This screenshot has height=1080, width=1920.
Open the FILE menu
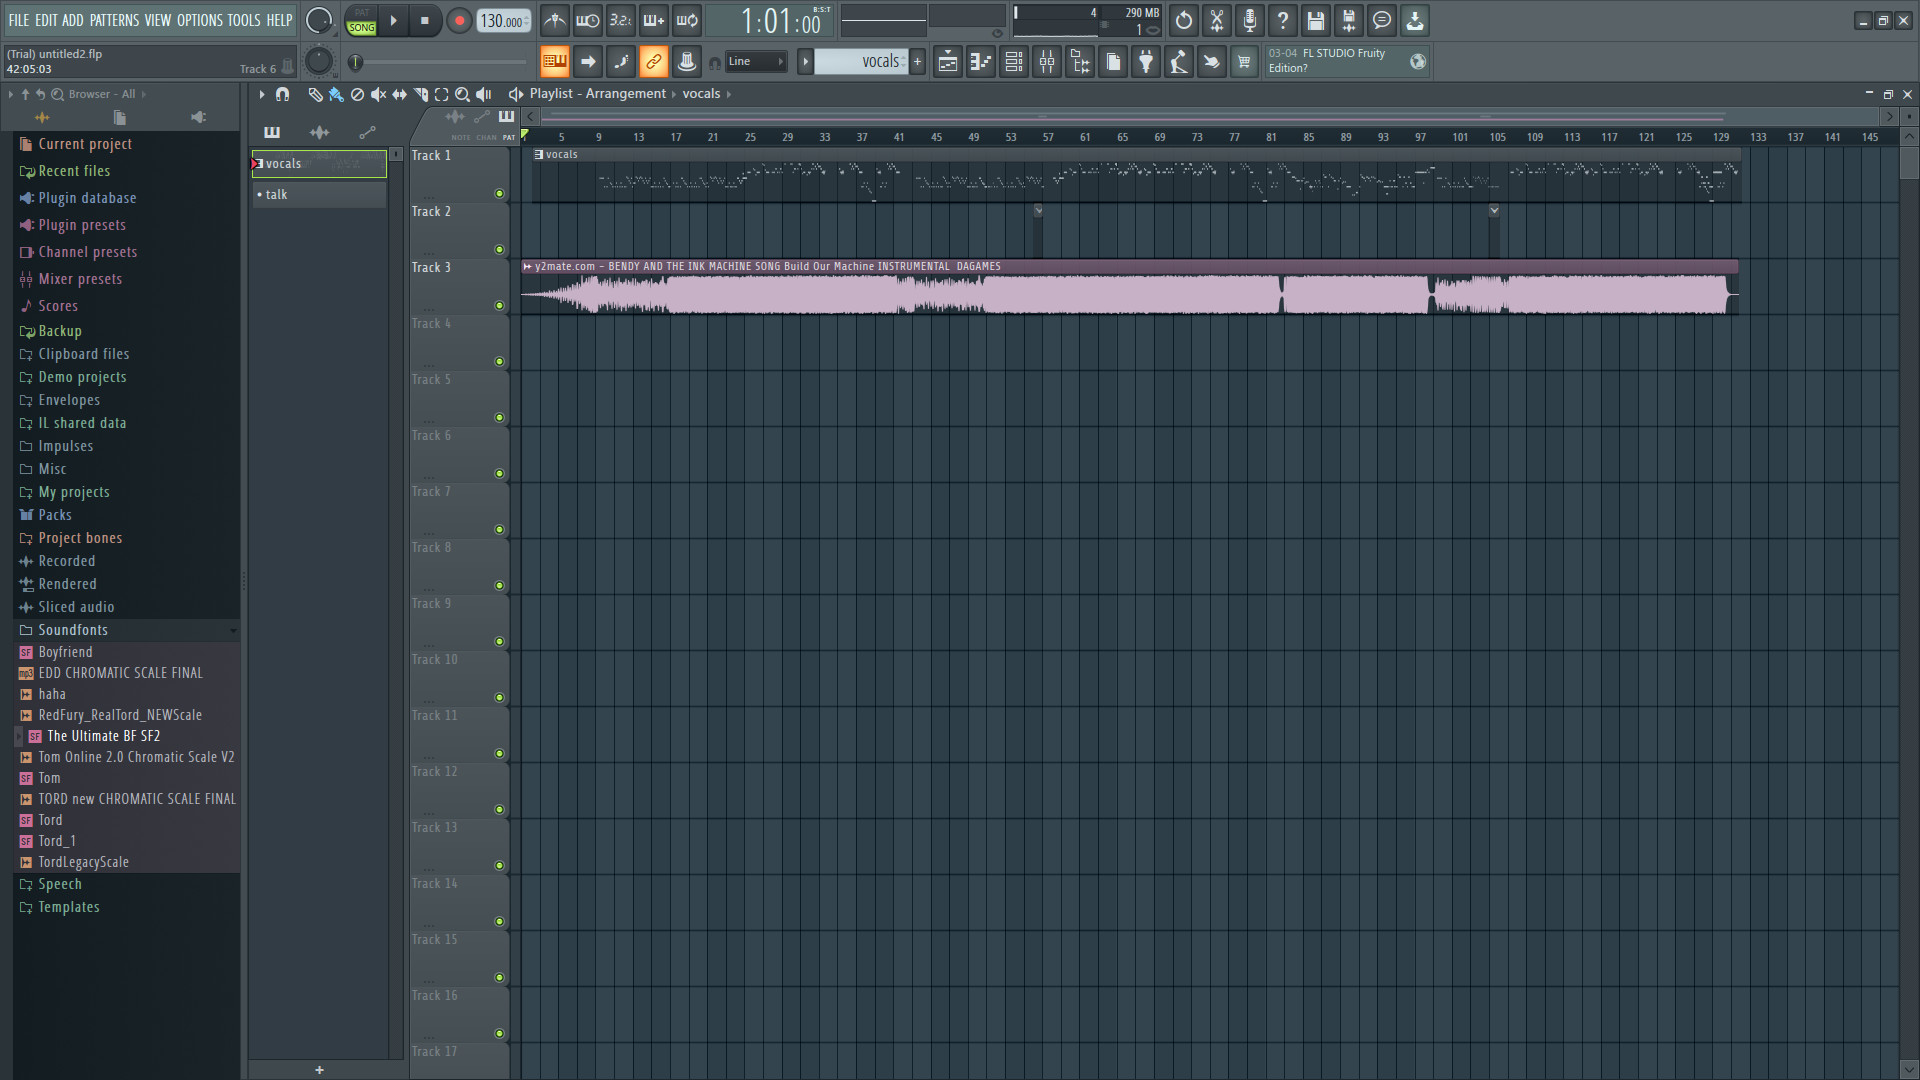coord(19,20)
